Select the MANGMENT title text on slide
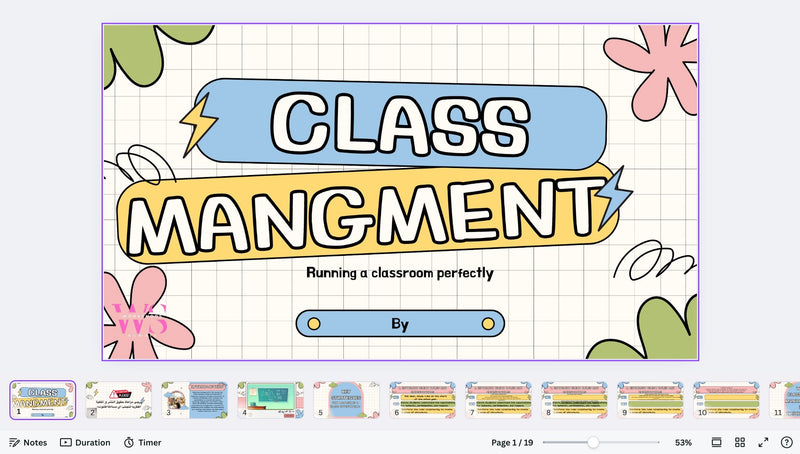 pyautogui.click(x=366, y=216)
